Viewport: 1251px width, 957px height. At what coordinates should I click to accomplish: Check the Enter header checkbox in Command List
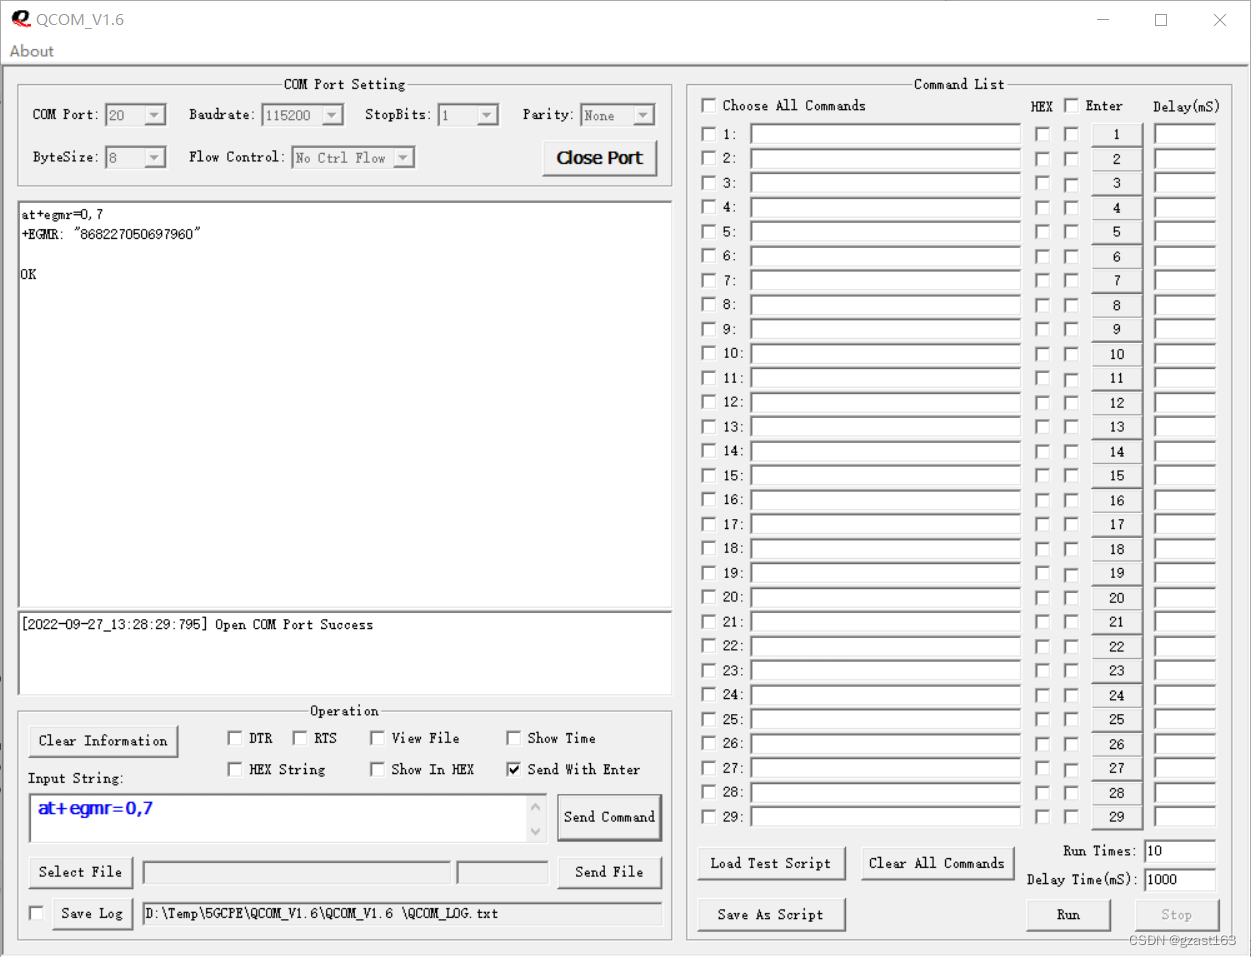pyautogui.click(x=1071, y=105)
